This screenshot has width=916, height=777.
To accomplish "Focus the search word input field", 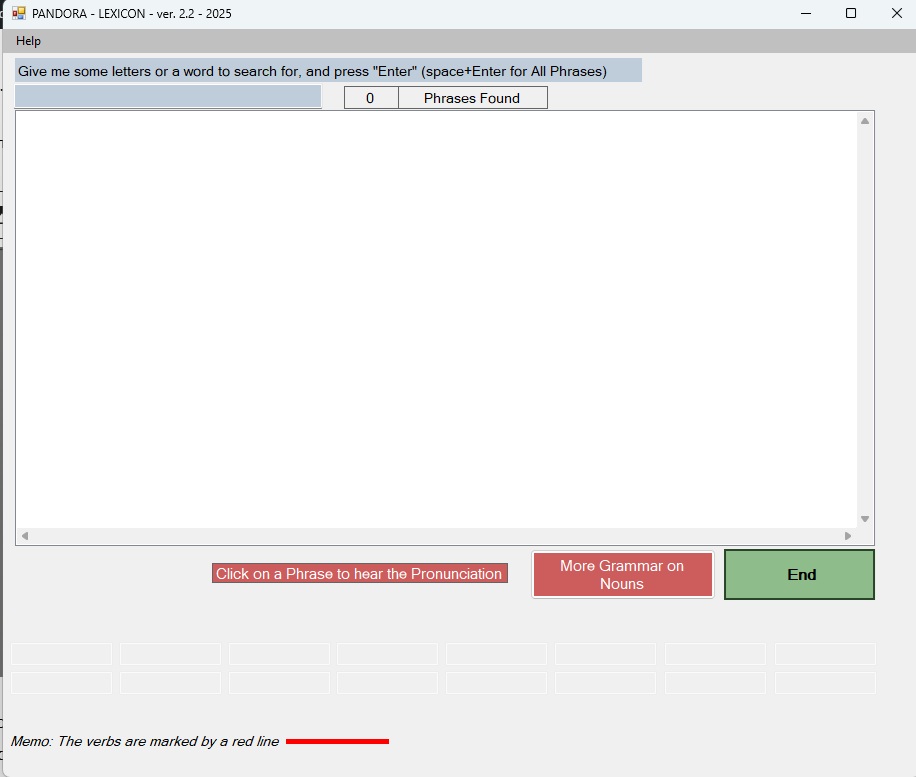I will coord(168,97).
